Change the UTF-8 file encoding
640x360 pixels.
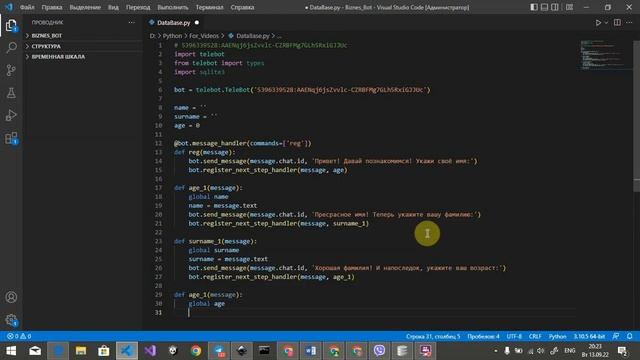point(514,336)
